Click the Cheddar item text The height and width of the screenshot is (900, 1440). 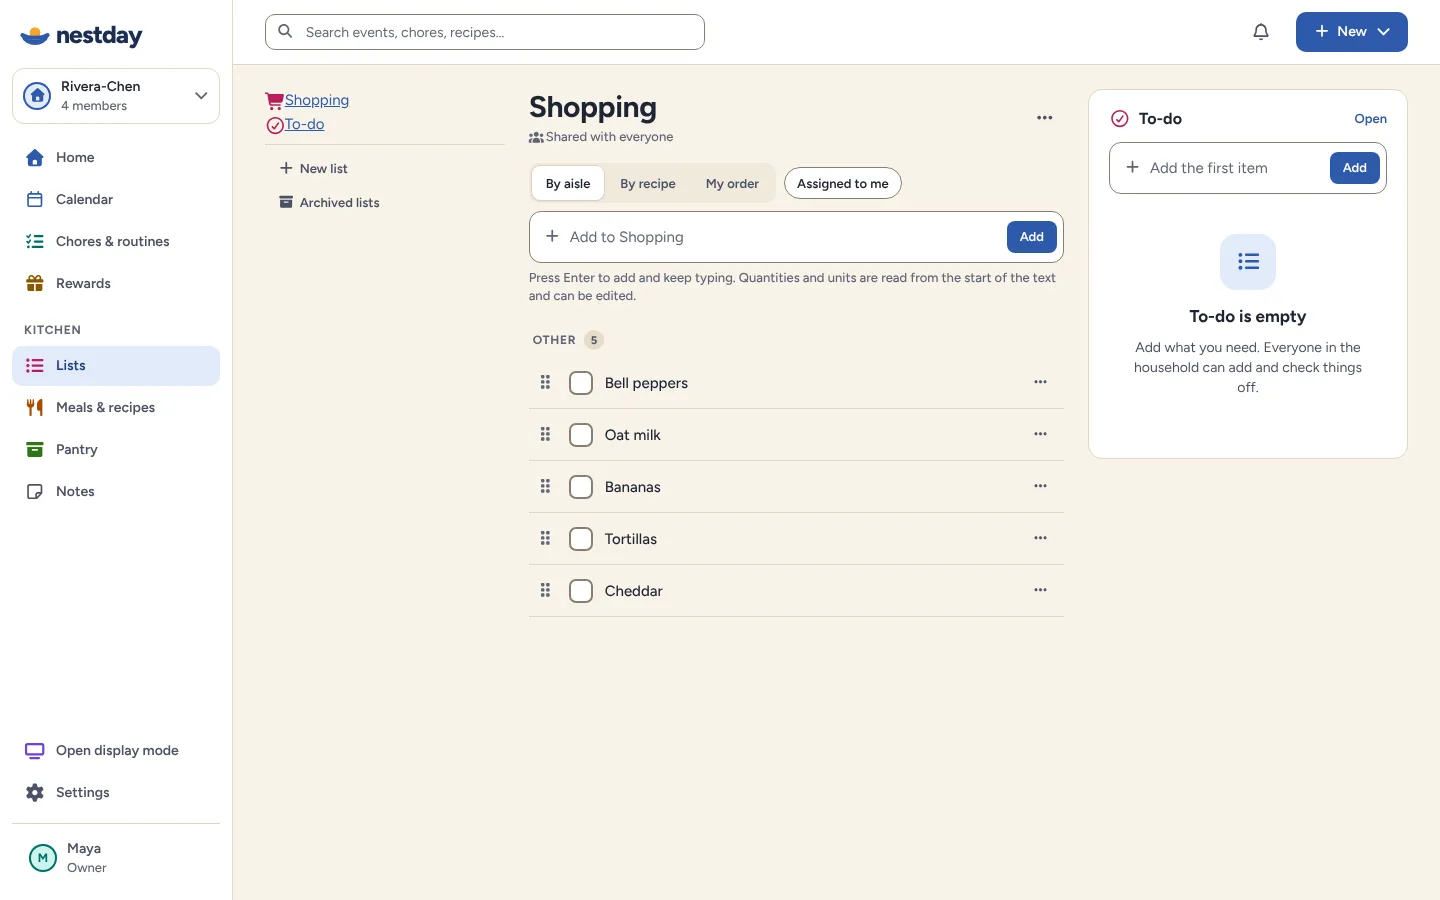tap(634, 591)
